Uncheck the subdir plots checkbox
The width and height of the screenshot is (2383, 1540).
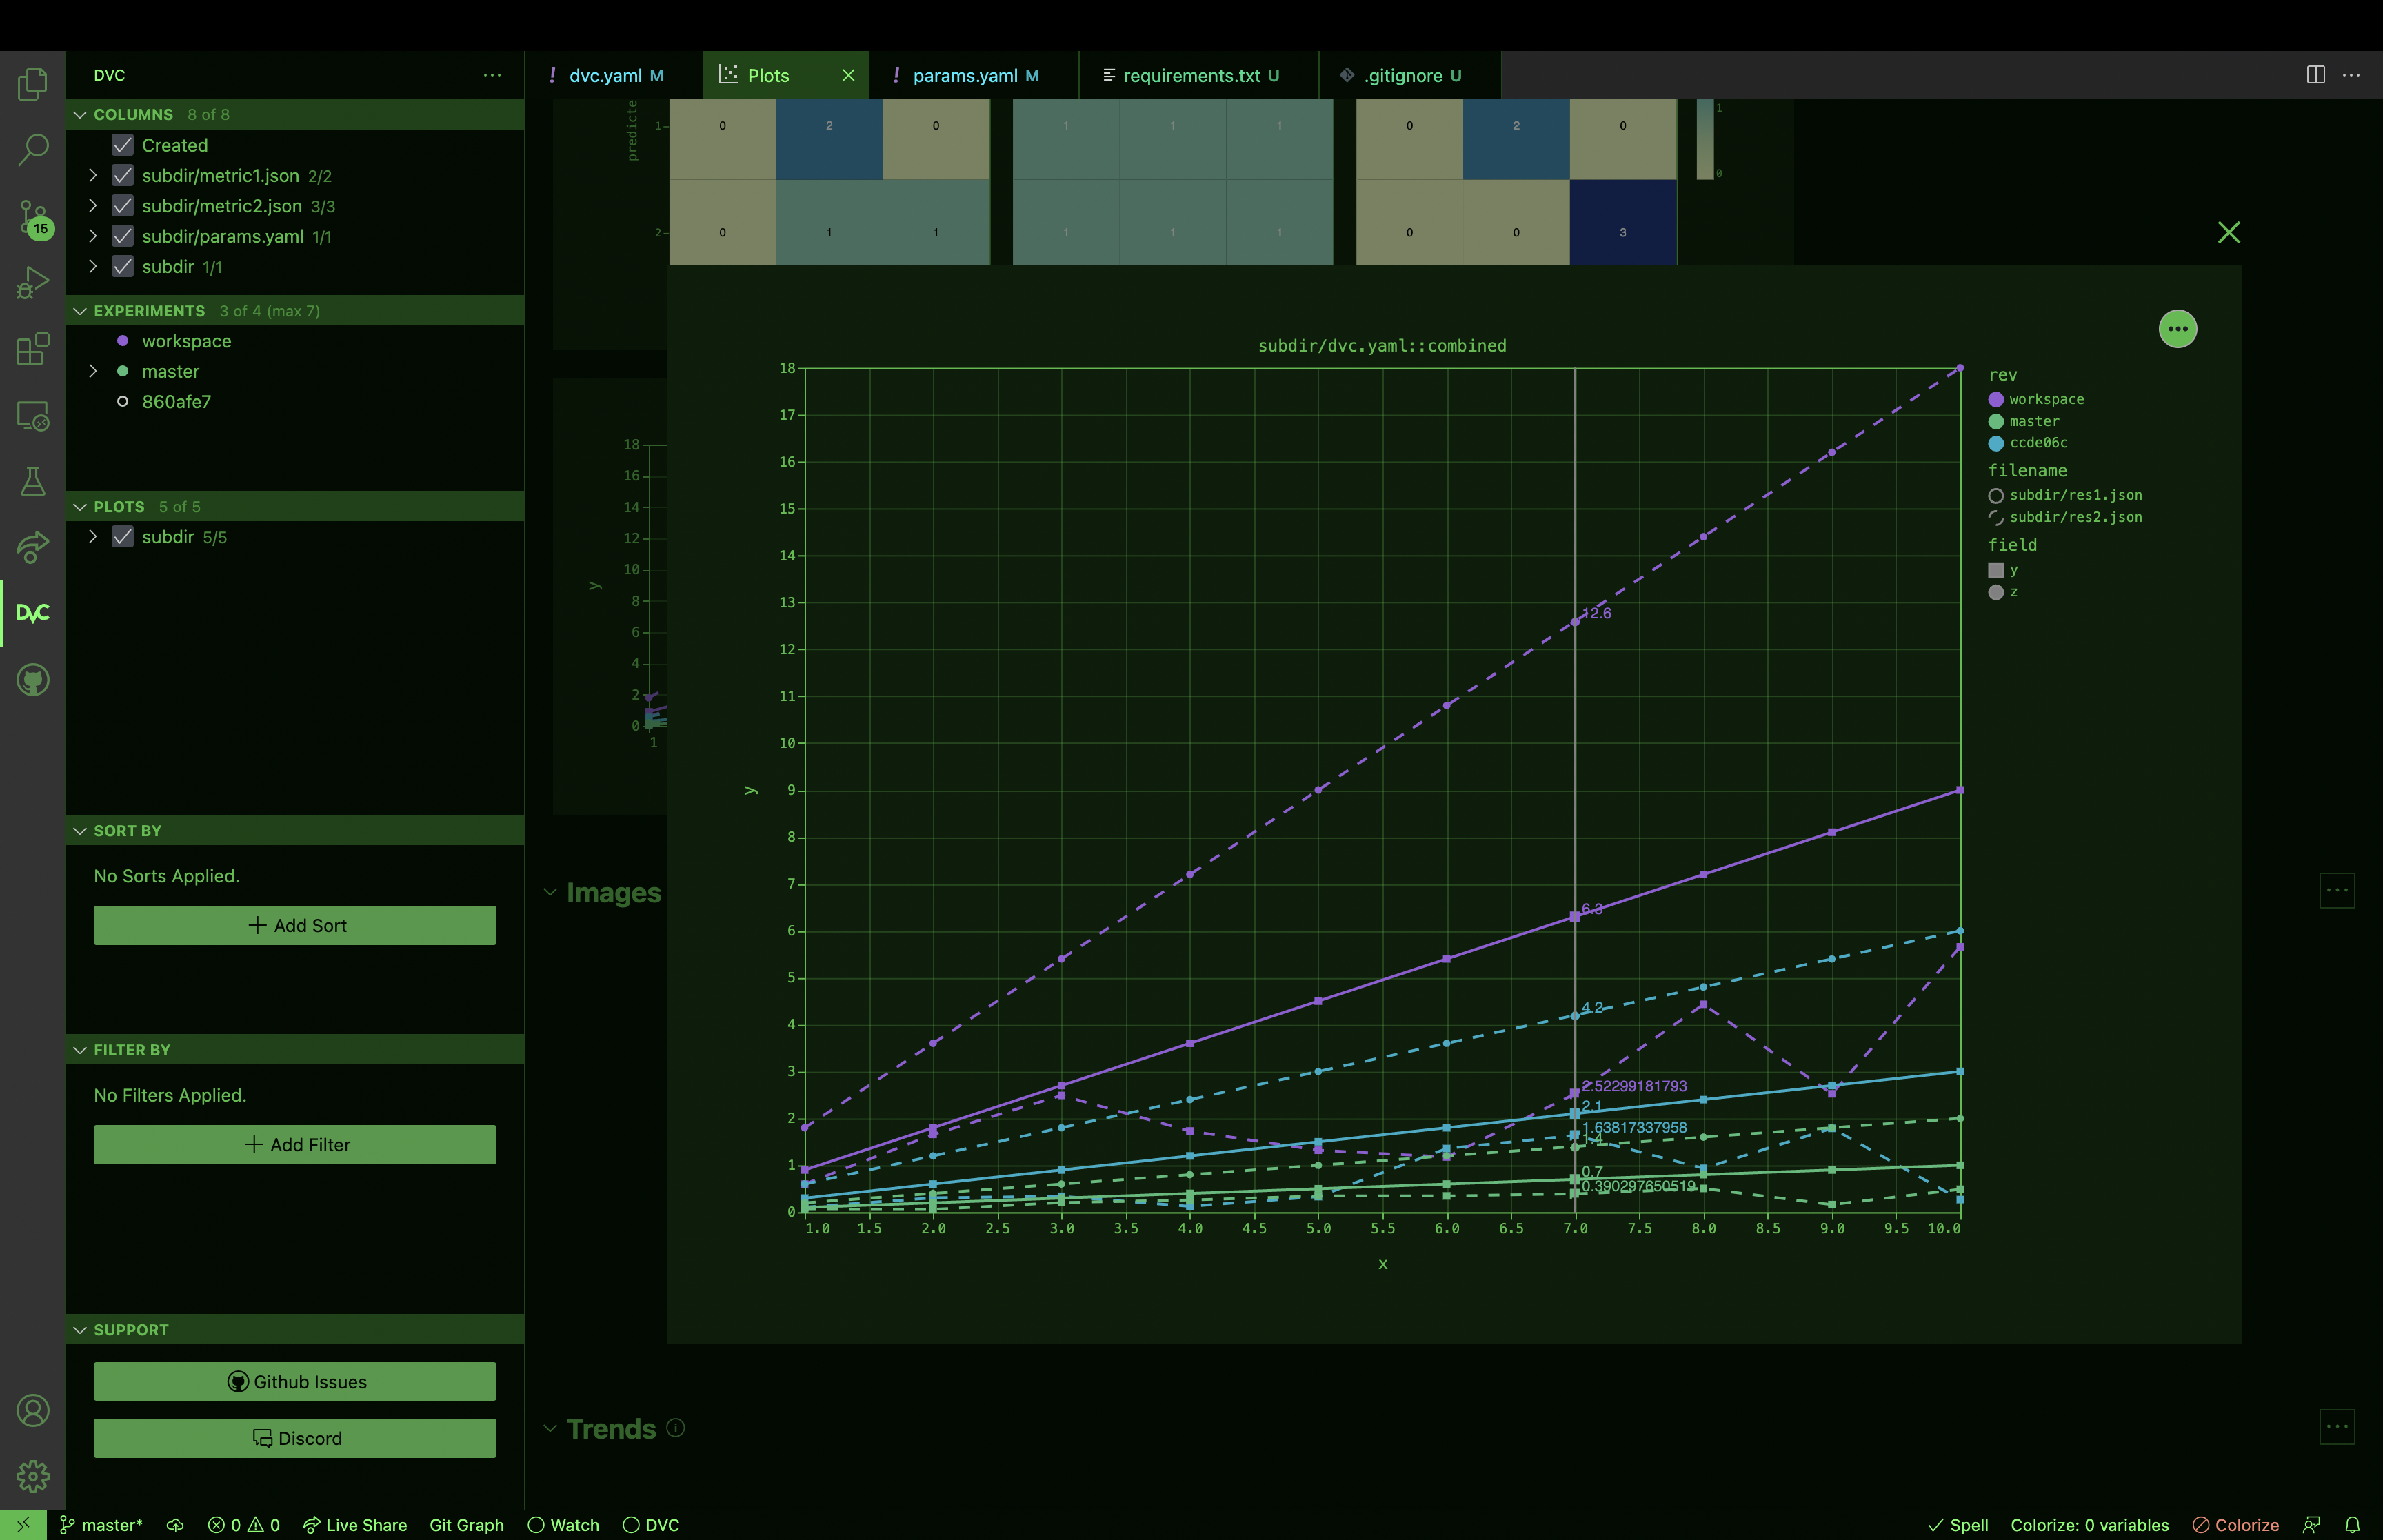(x=123, y=537)
